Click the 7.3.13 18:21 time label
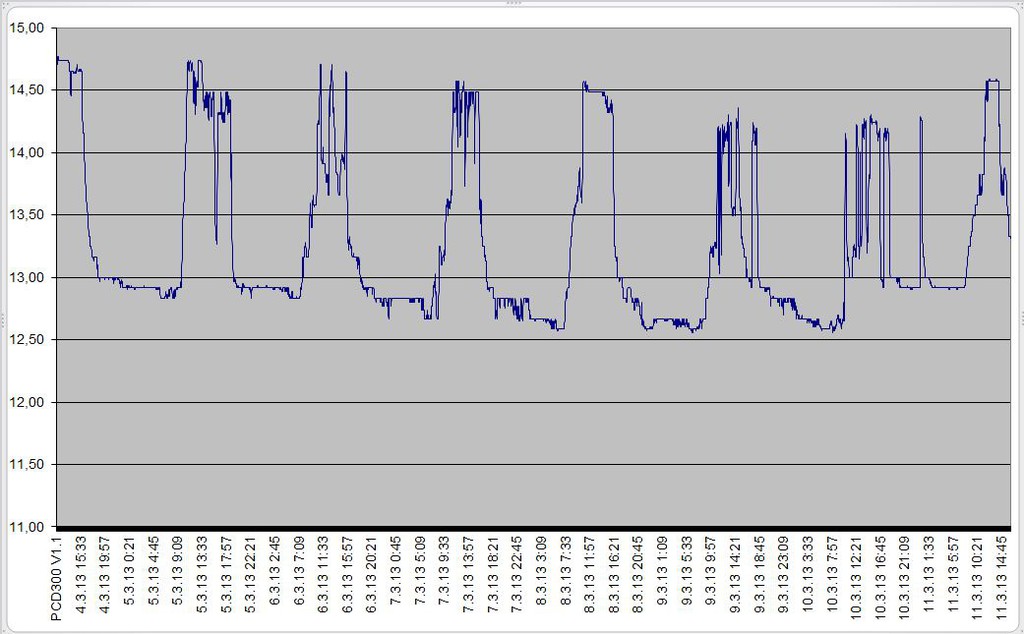 pyautogui.click(x=492, y=575)
